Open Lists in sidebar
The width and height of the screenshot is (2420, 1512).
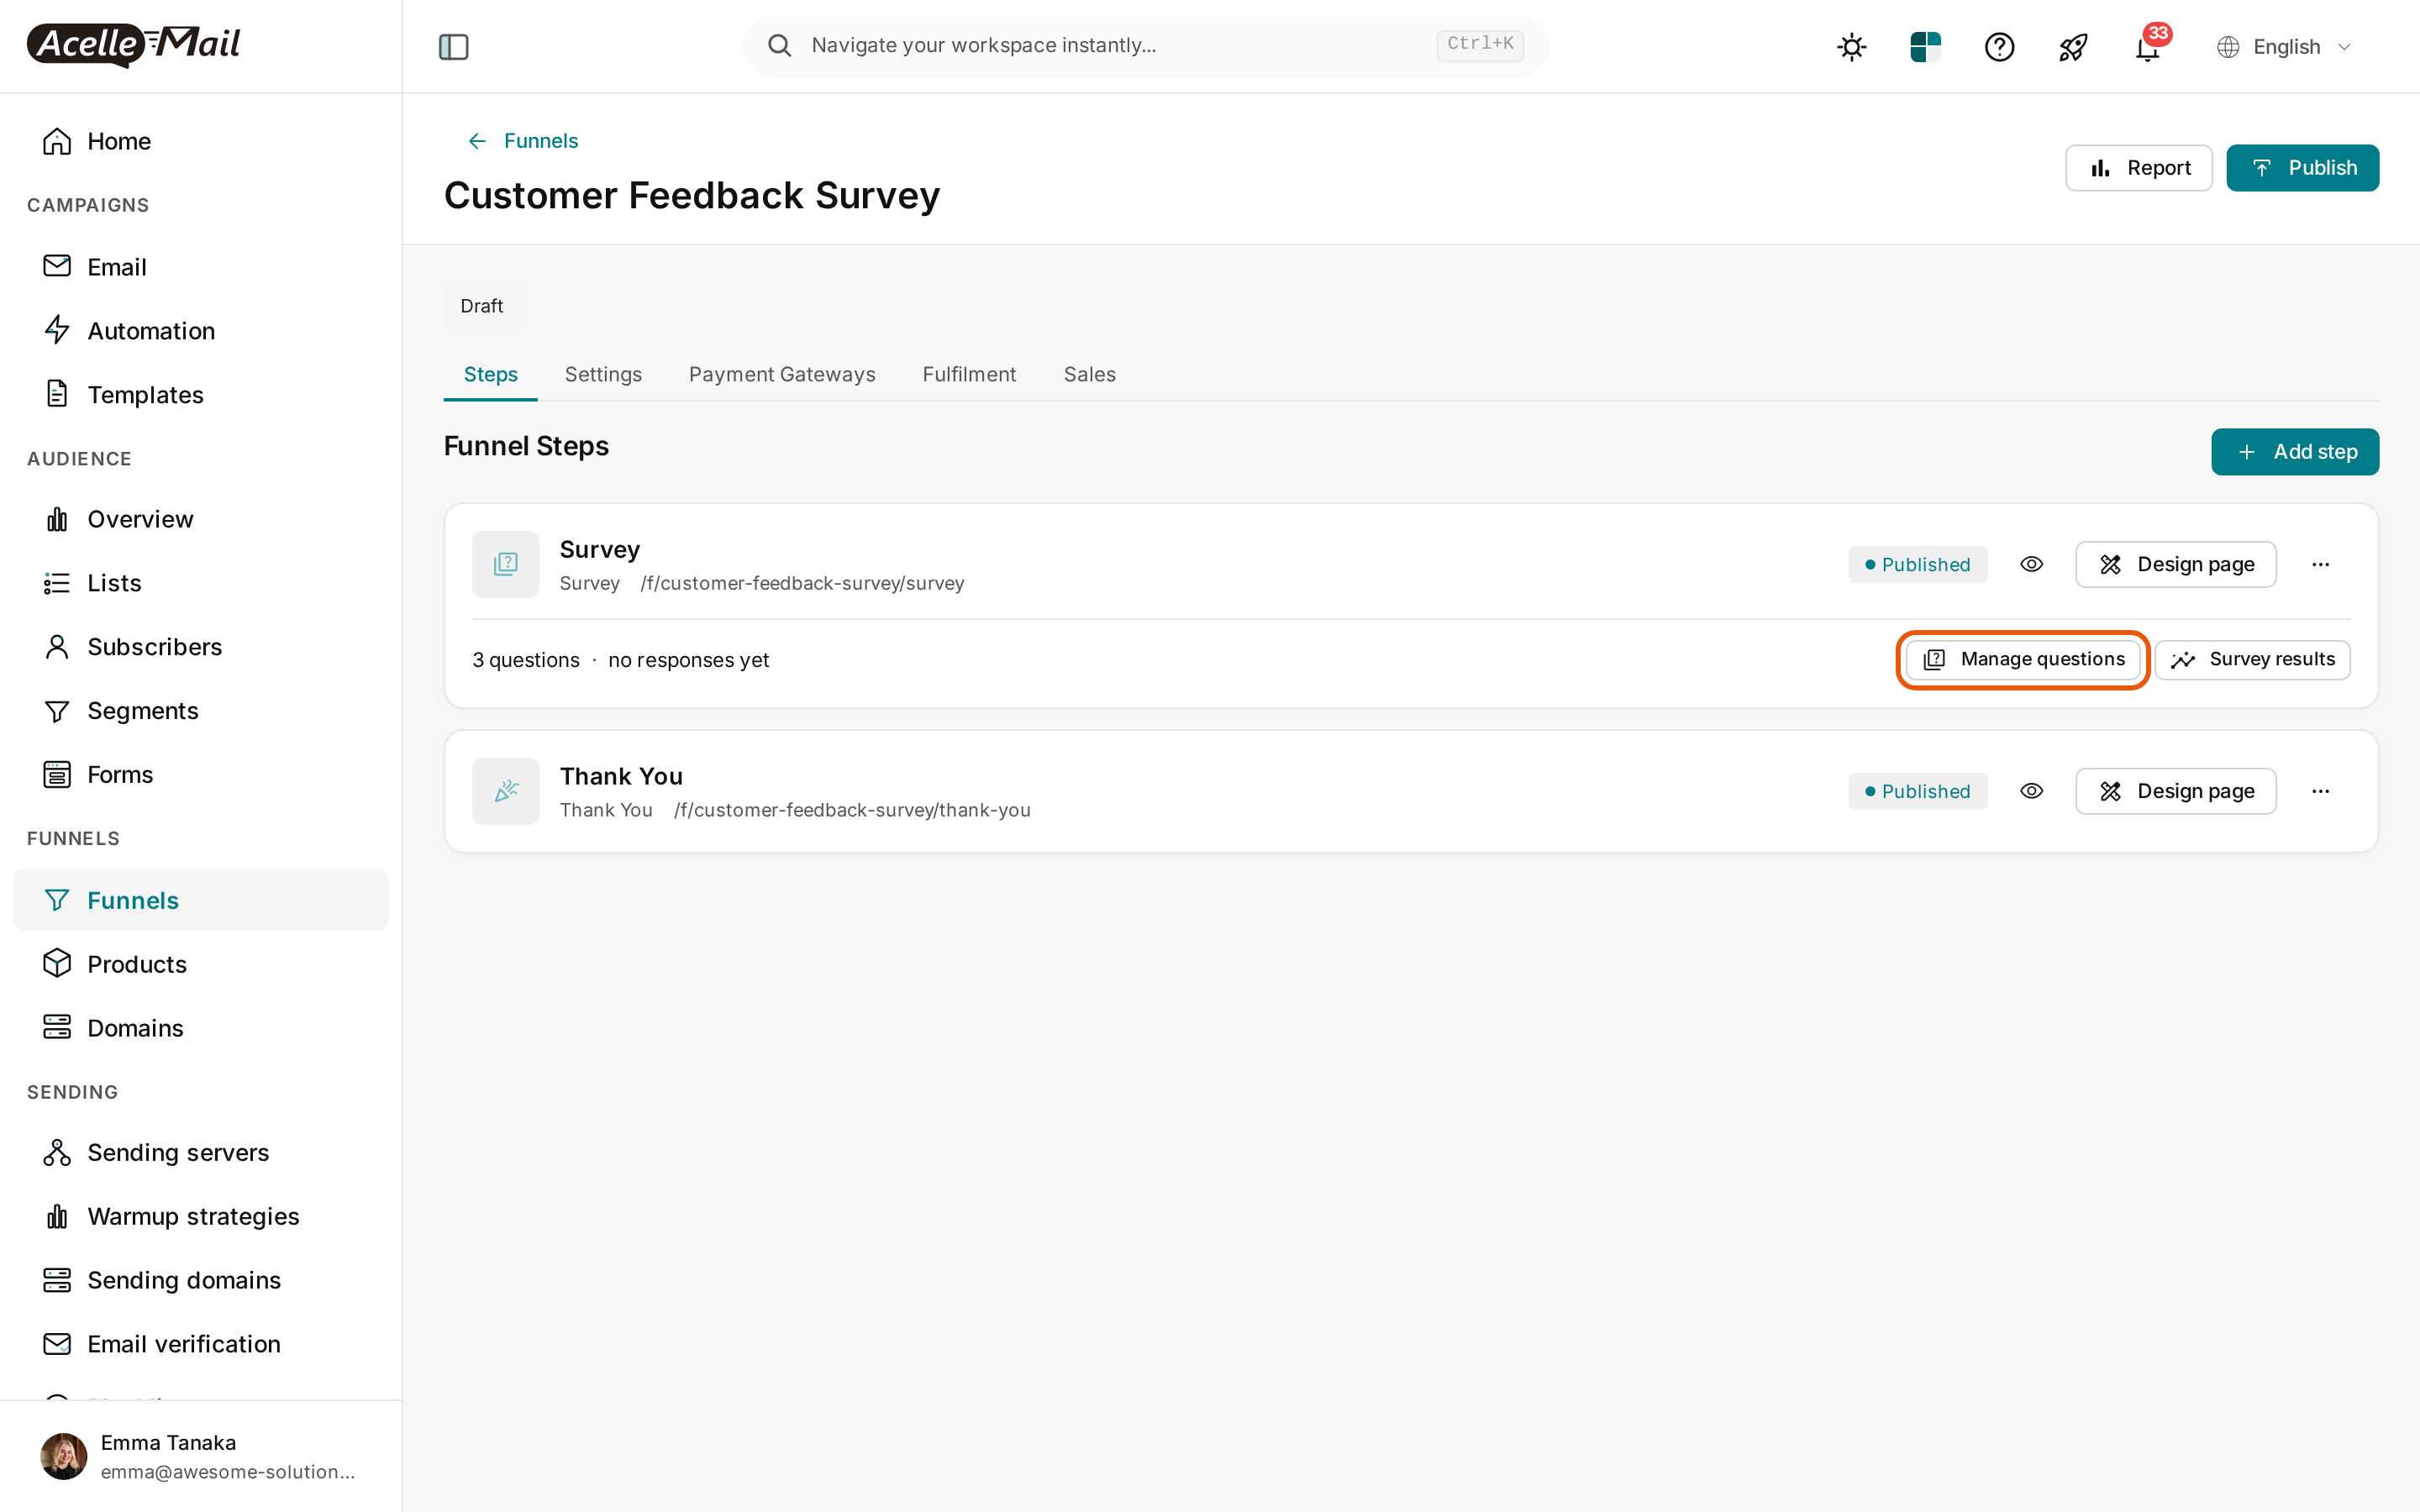pyautogui.click(x=200, y=583)
